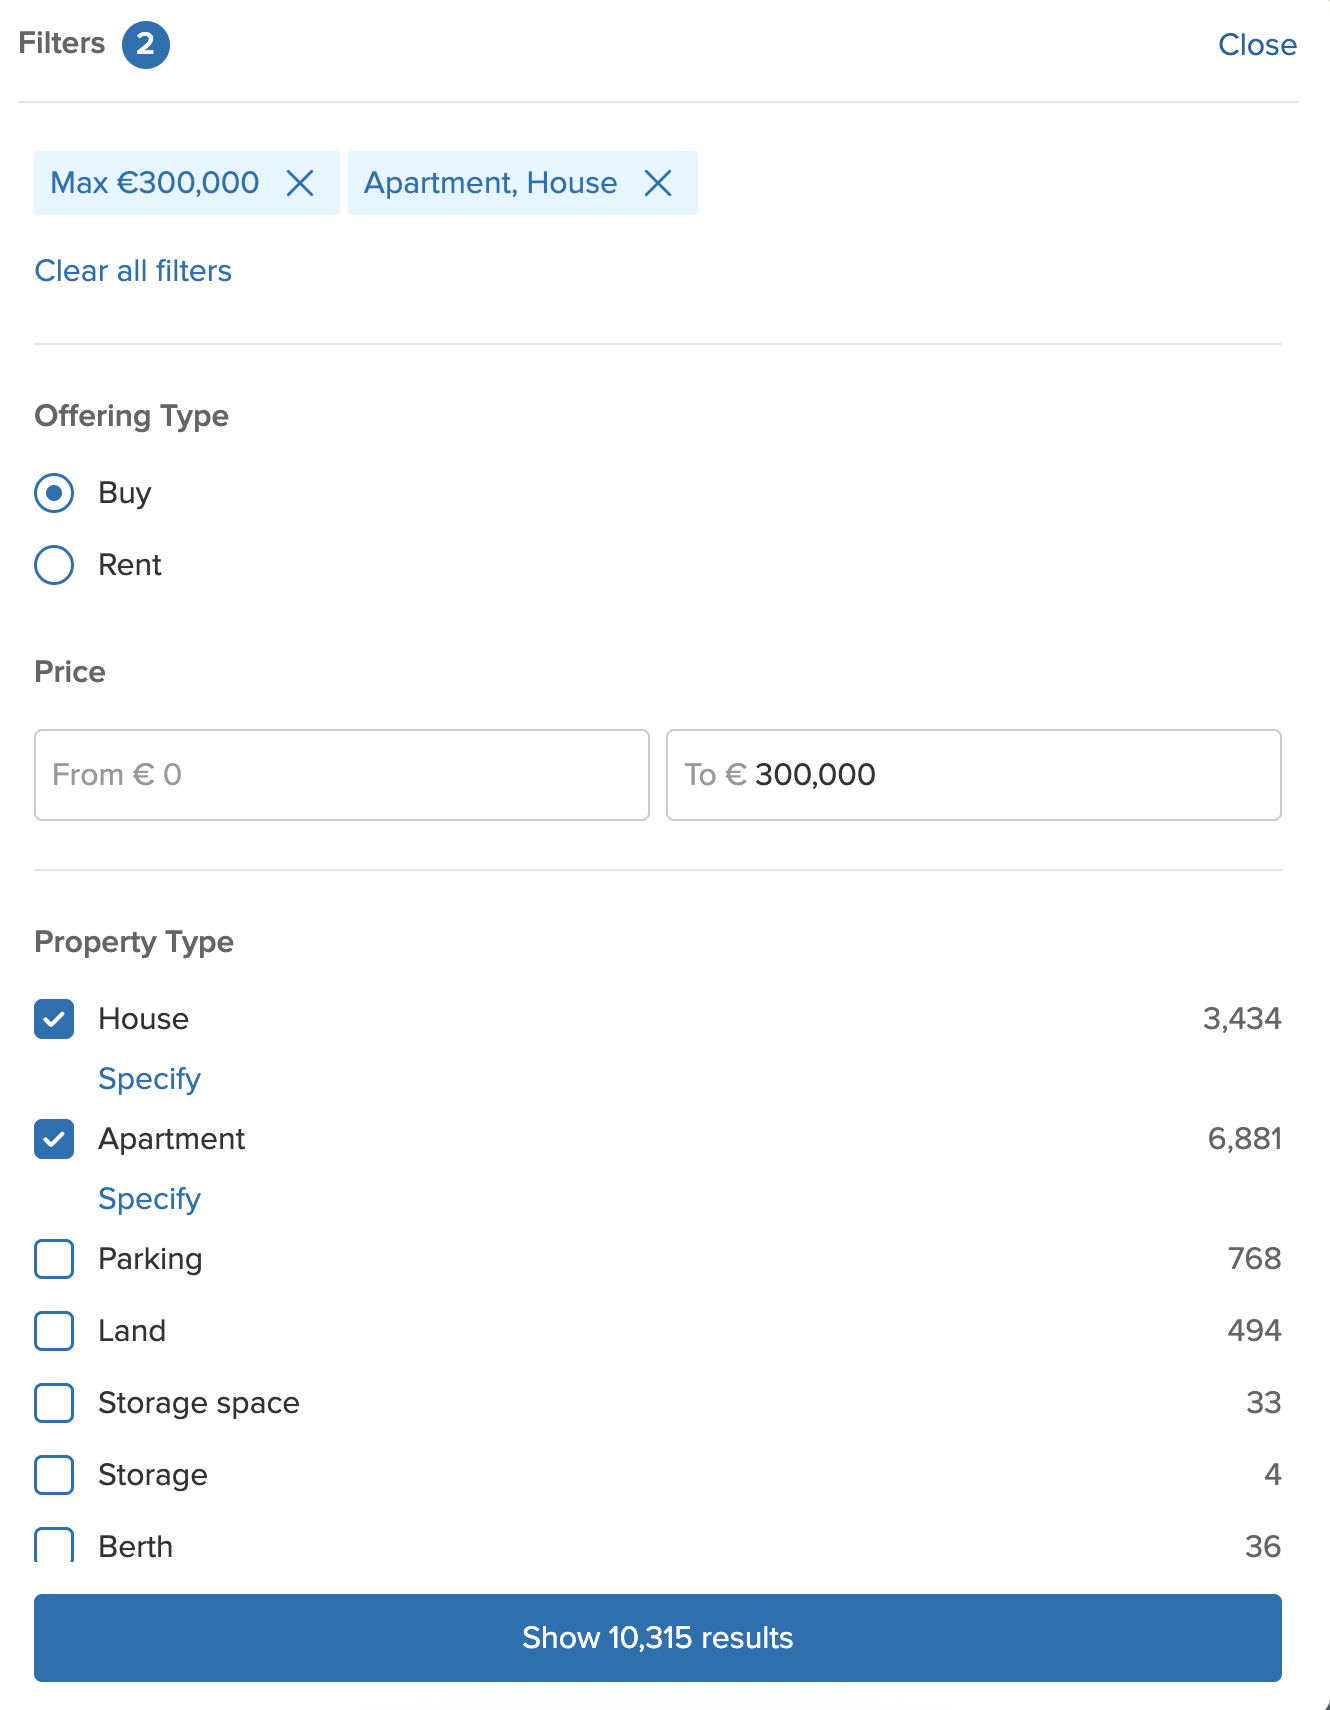Check the Land property type

[x=54, y=1331]
